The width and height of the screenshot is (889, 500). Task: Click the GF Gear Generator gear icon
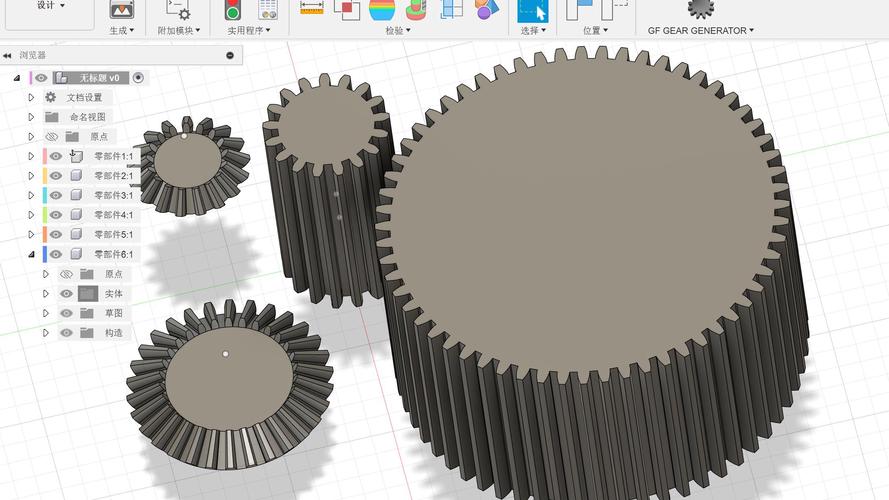tap(700, 8)
